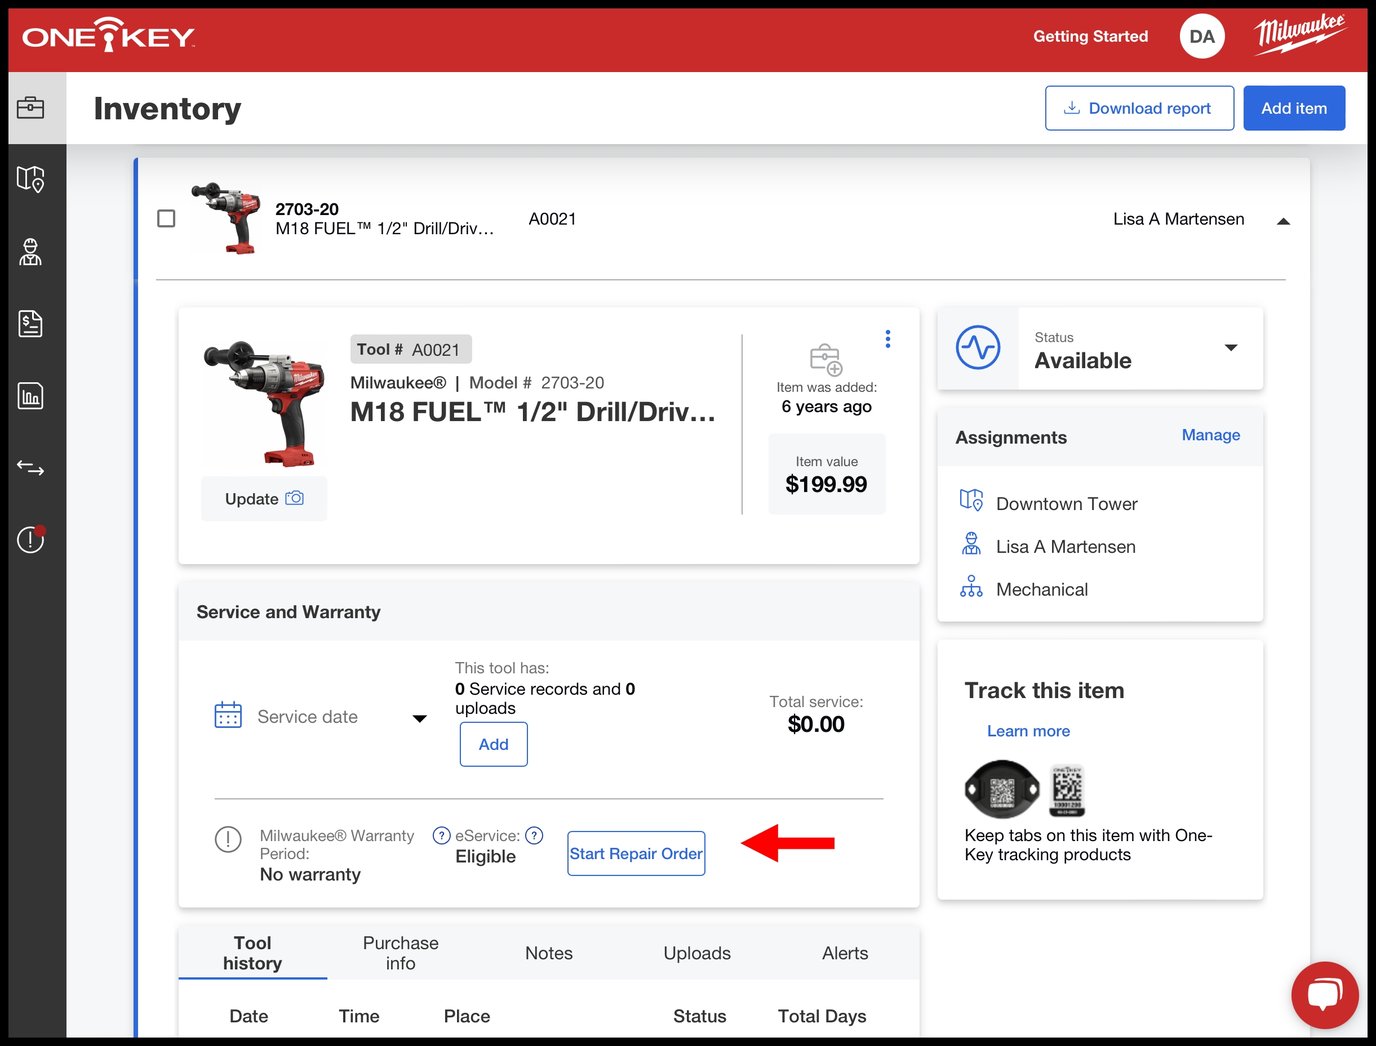Open the Uploads tab
The height and width of the screenshot is (1046, 1376).
click(x=697, y=953)
